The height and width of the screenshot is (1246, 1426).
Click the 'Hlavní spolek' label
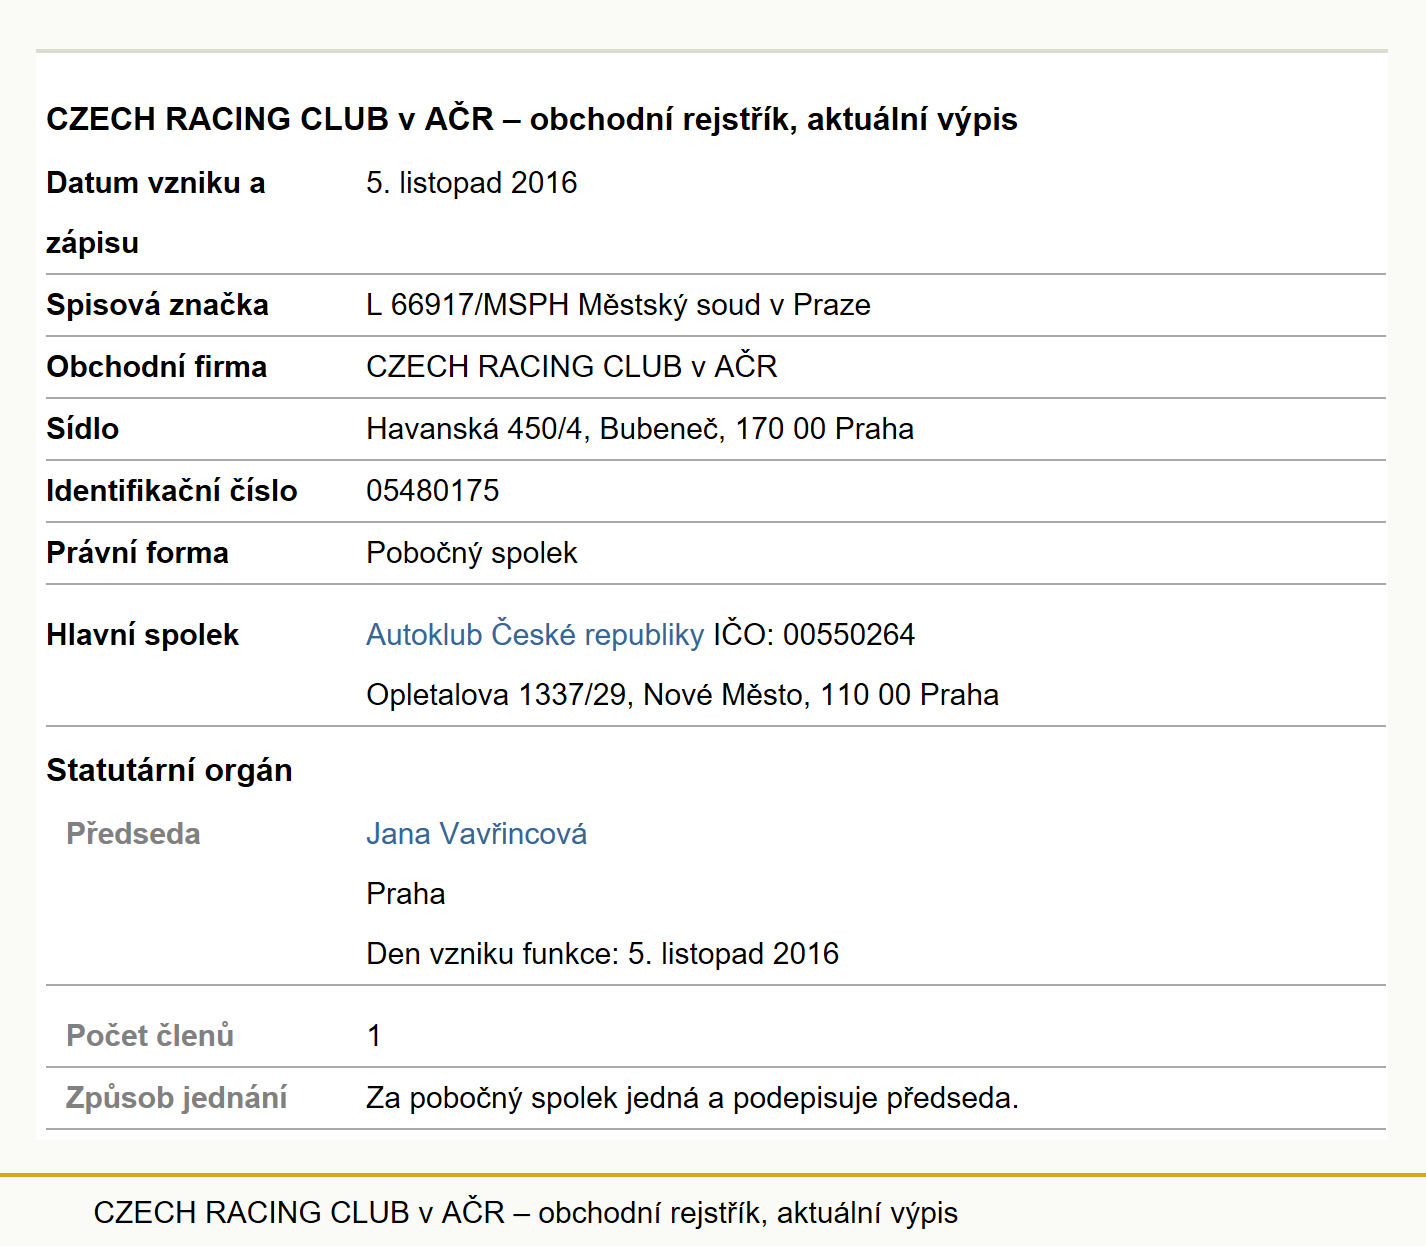pos(143,635)
